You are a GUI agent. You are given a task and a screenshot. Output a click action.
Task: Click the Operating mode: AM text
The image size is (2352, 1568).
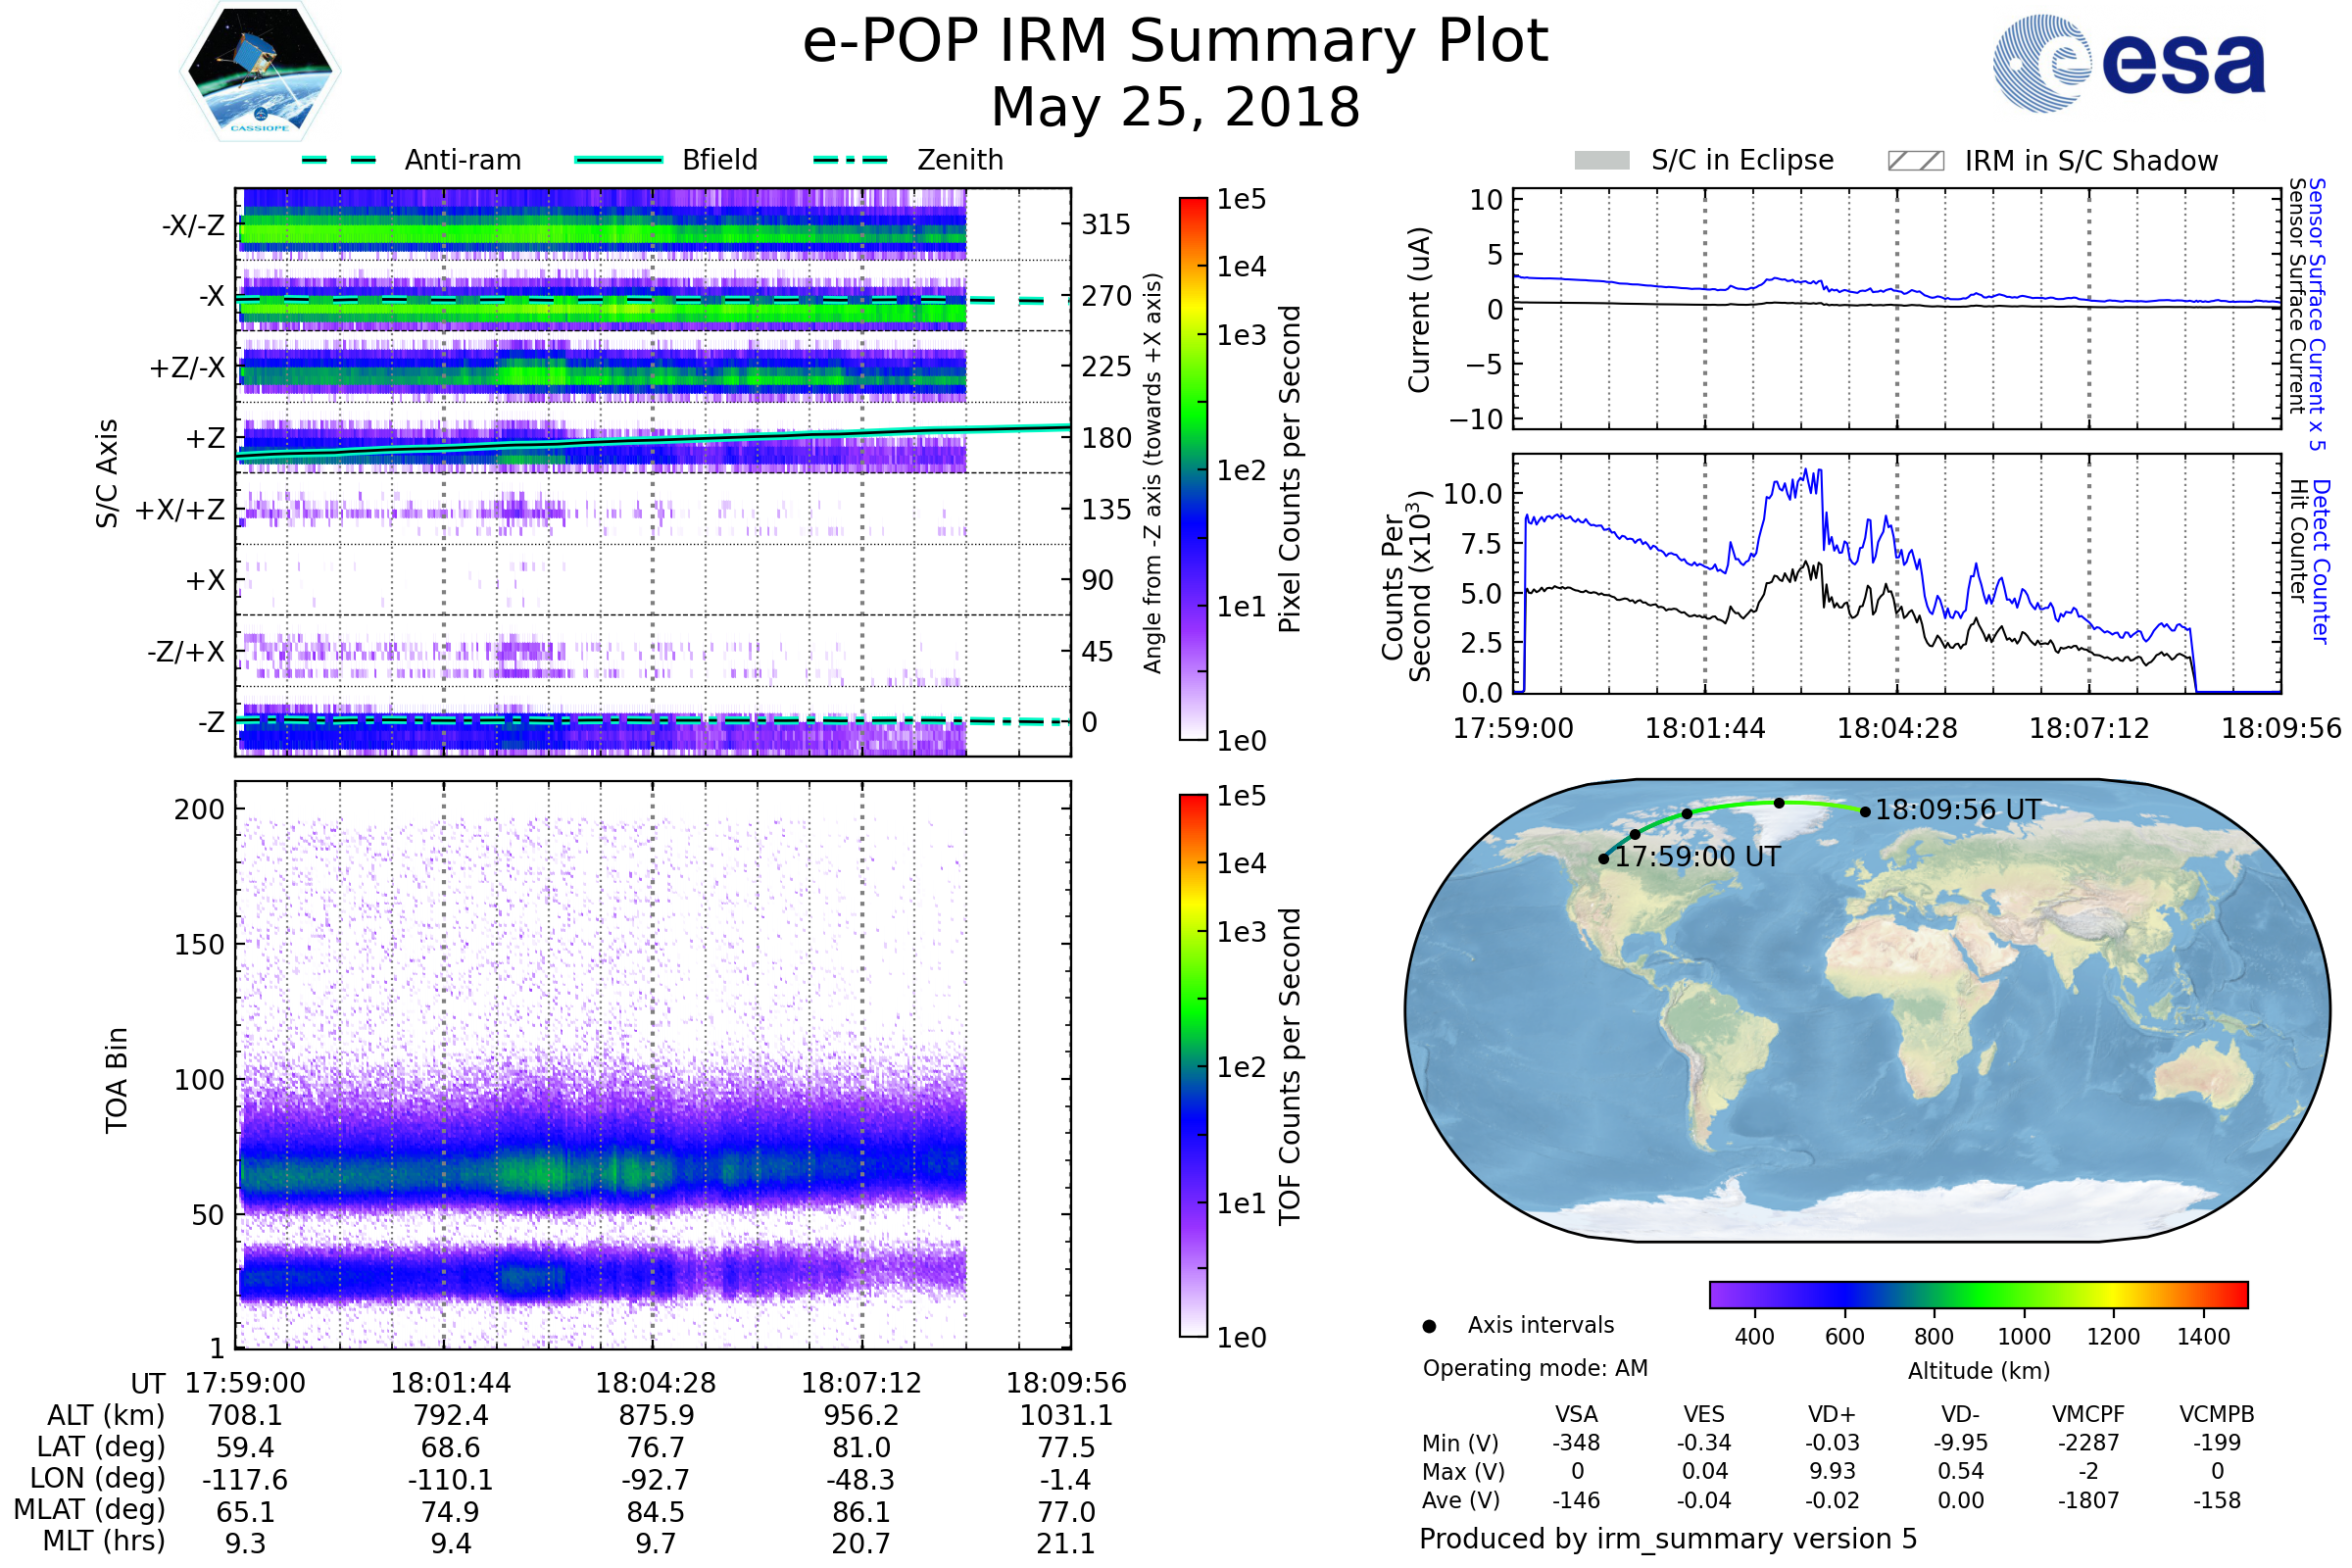[x=1535, y=1368]
